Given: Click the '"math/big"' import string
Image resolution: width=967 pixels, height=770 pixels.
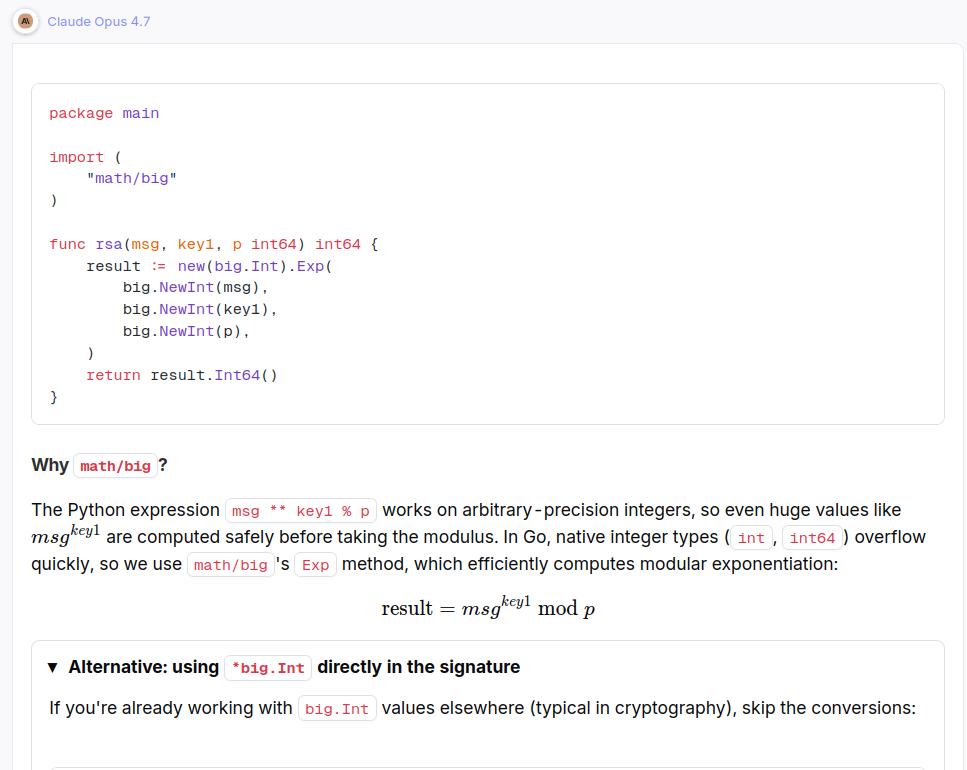Looking at the screenshot, I should click(131, 179).
